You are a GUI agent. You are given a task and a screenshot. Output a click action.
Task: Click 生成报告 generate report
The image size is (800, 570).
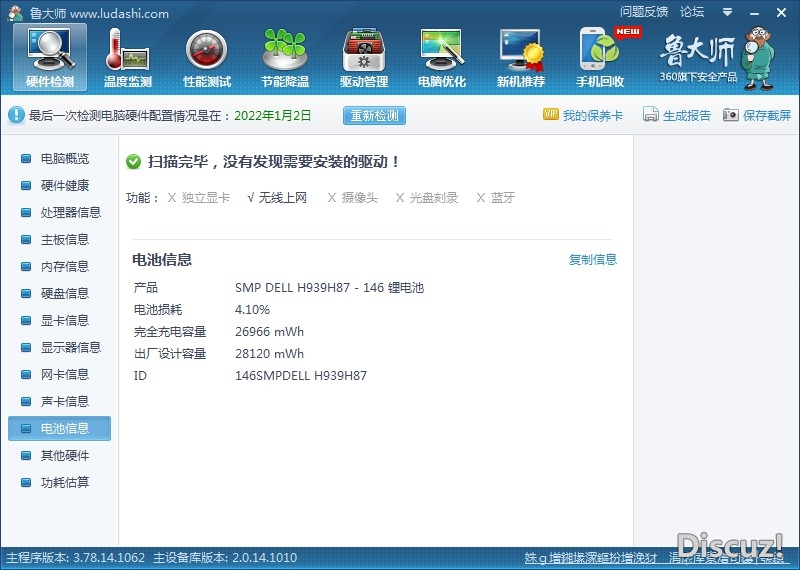click(x=677, y=116)
